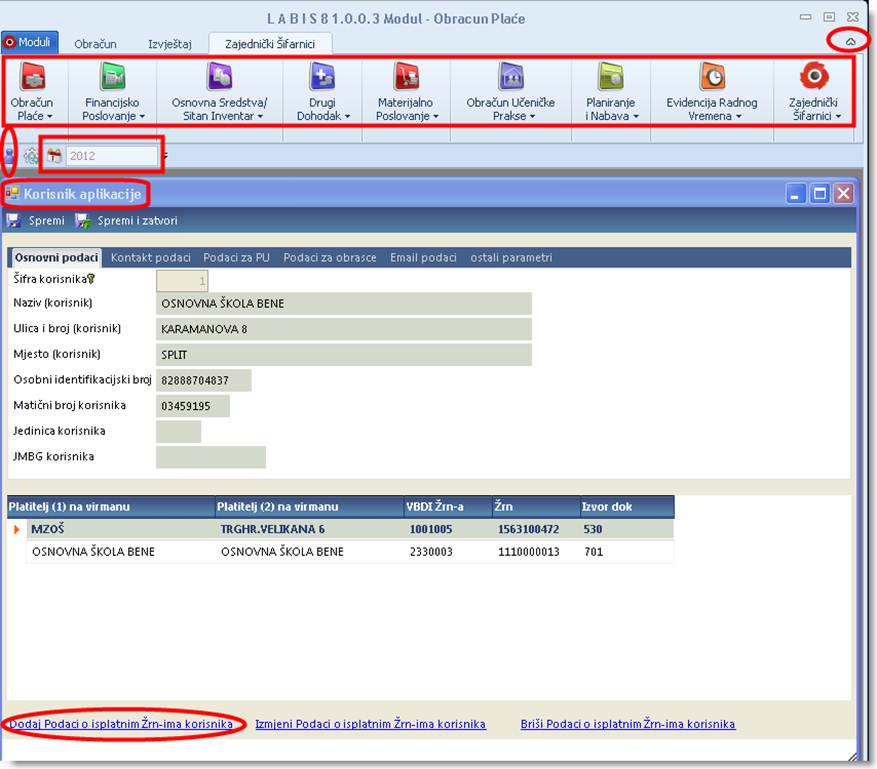Click Dodaj Podaci o isplatnim Žrn-ima link

[x=121, y=724]
